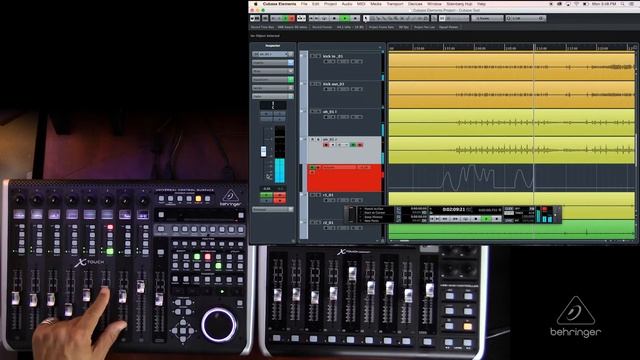The width and height of the screenshot is (640, 360).
Task: Click the kick in_01 audio clip
Action: pos(511,67)
